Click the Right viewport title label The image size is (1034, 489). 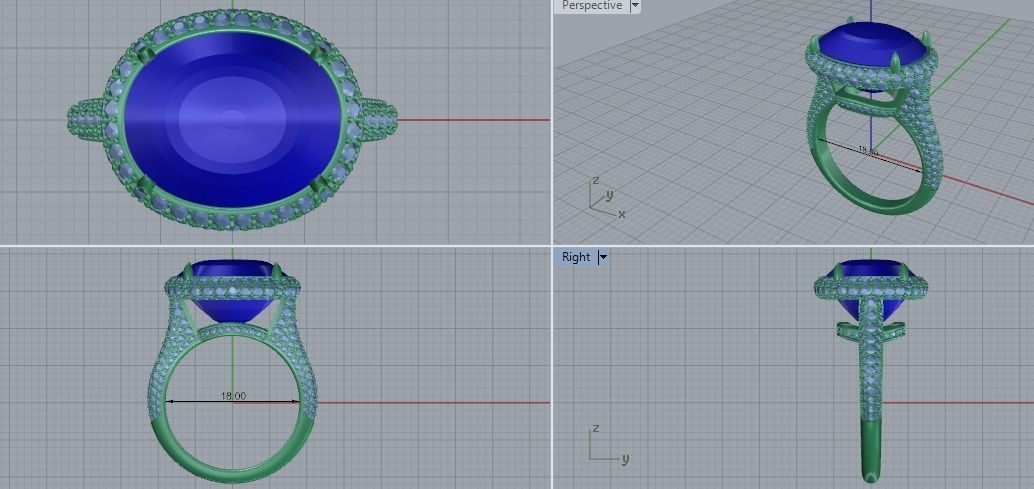click(576, 257)
